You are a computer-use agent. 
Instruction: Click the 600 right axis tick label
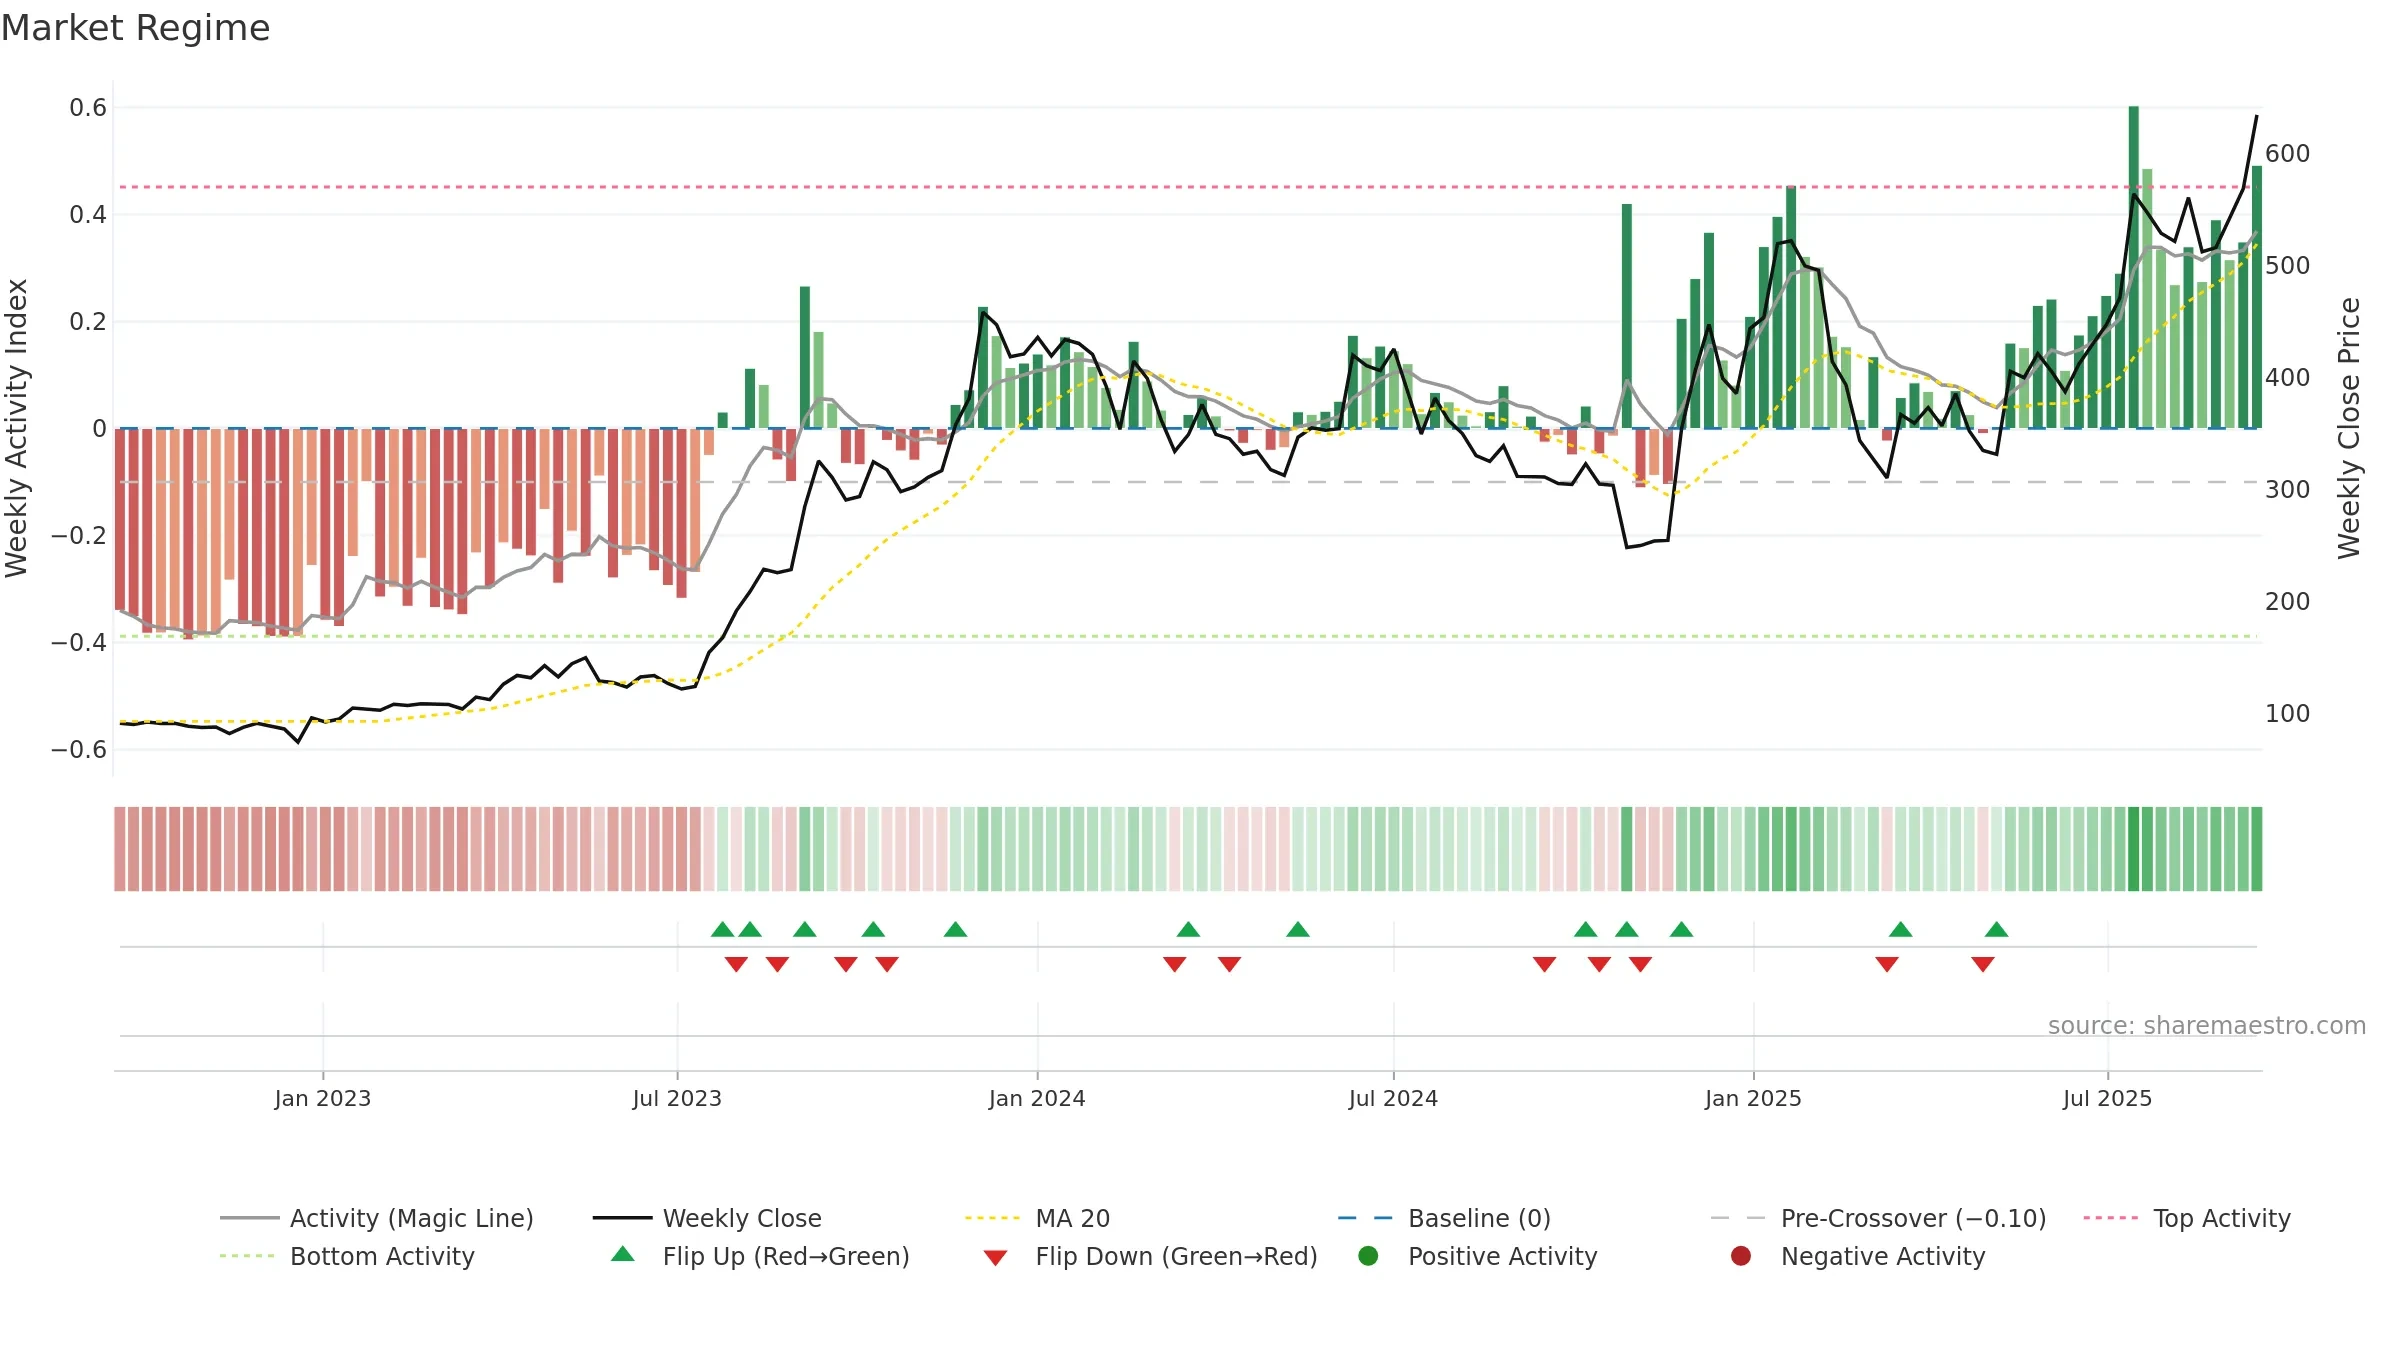(2288, 153)
